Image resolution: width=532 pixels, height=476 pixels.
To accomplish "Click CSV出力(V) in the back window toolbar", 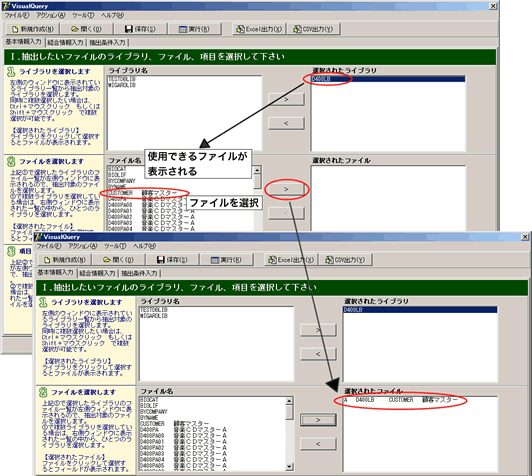I will pyautogui.click(x=314, y=29).
